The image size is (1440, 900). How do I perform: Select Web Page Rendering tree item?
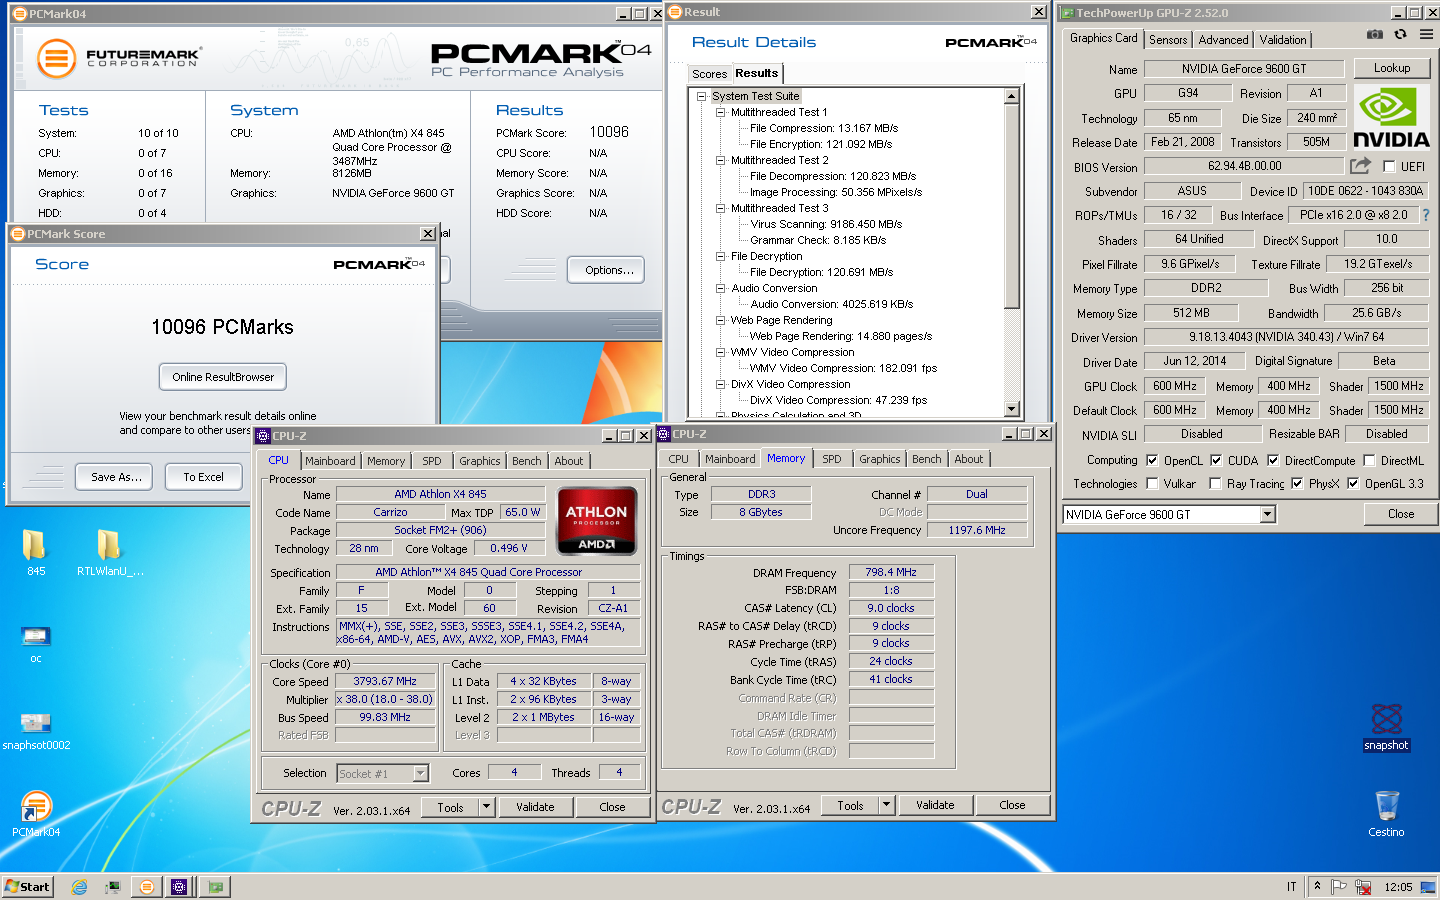point(781,320)
